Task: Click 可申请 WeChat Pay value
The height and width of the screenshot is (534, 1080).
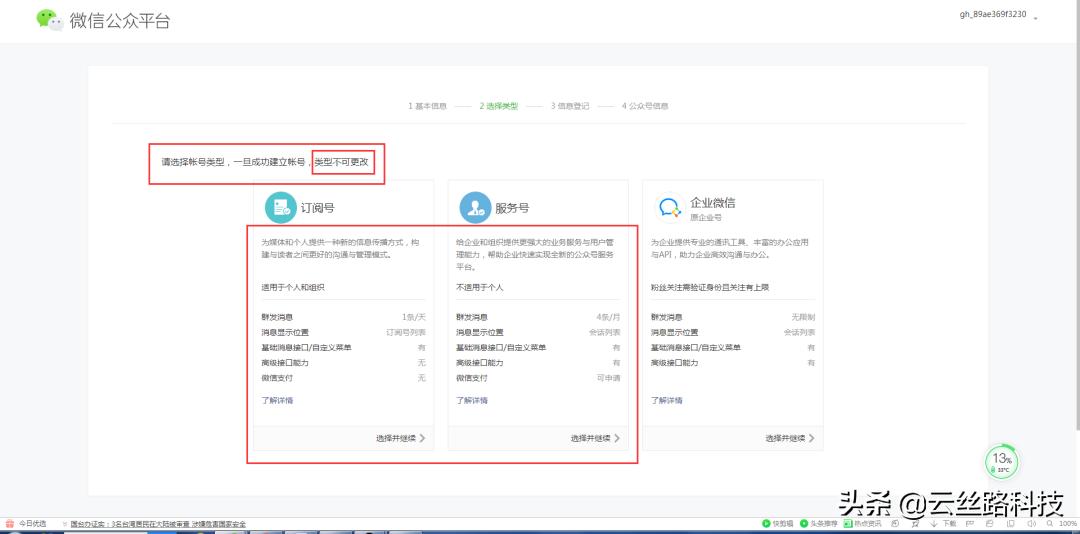Action: coord(608,378)
